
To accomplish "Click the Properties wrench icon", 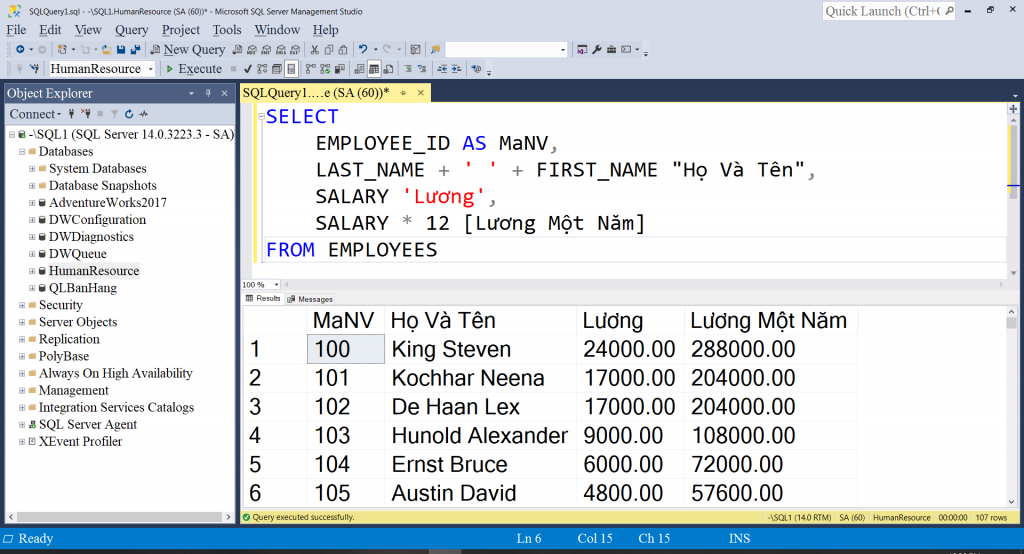I will 596,50.
